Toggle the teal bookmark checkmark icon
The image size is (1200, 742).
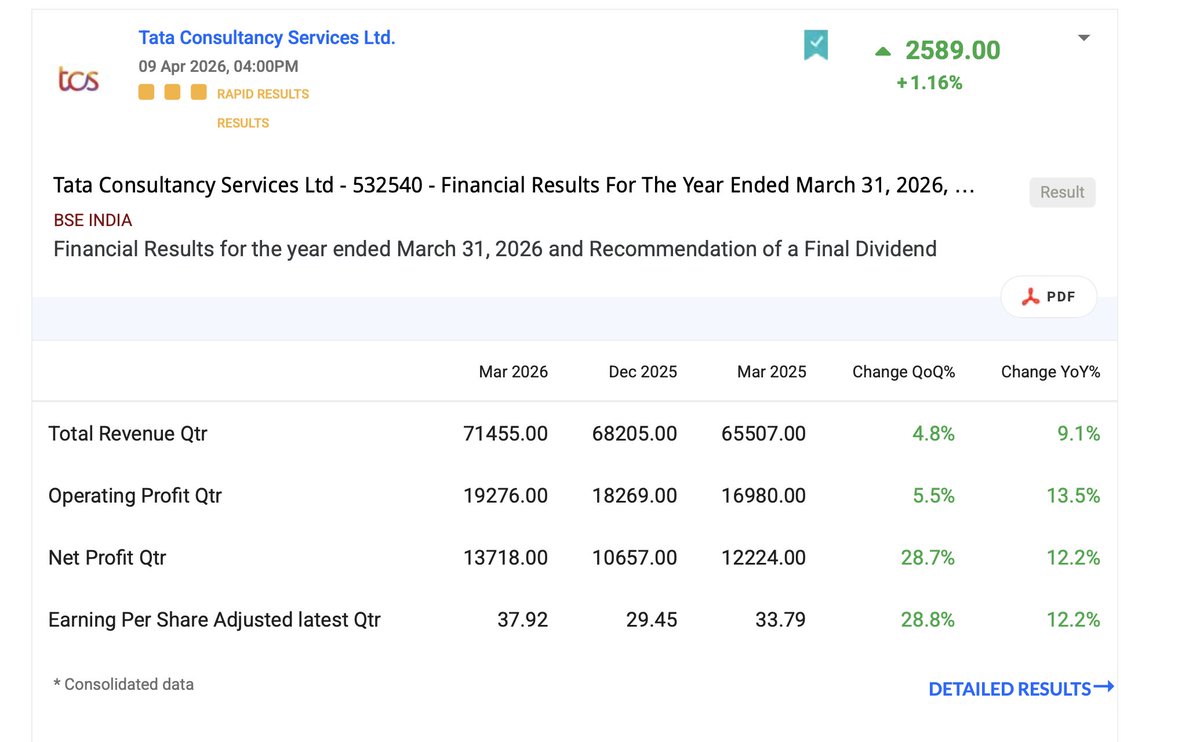[816, 45]
